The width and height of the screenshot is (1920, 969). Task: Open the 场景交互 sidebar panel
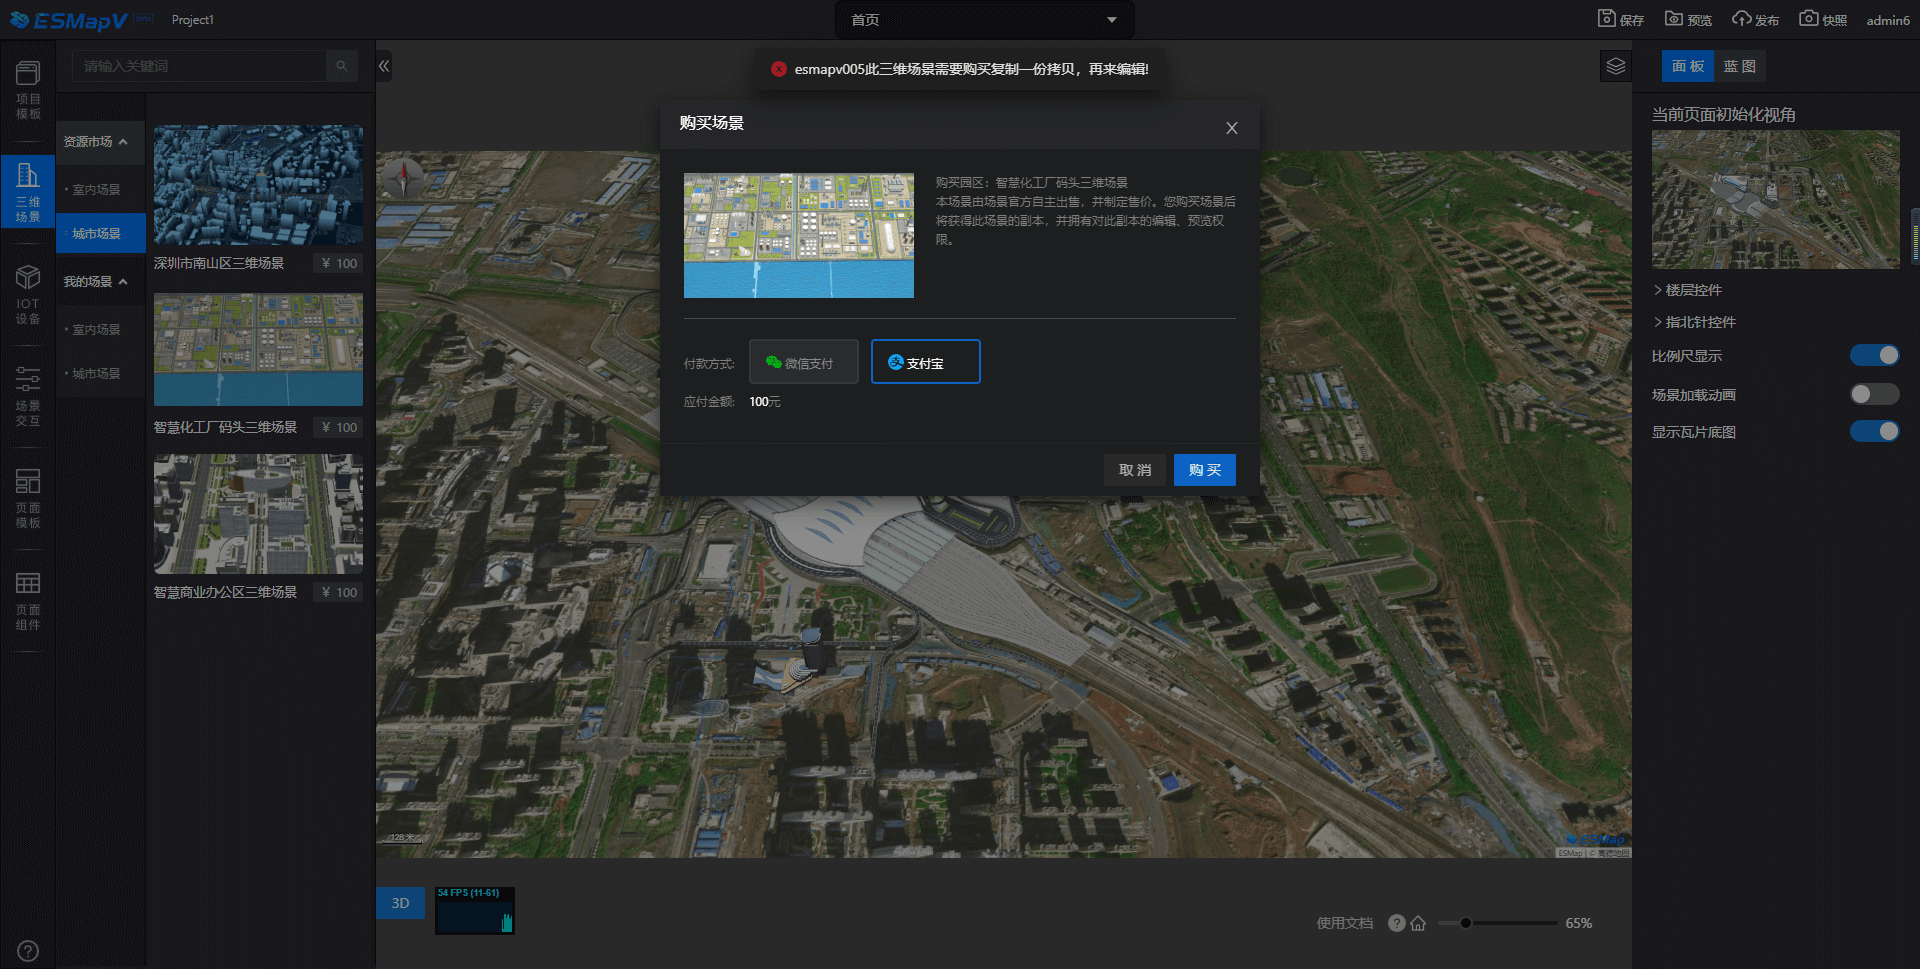click(28, 396)
